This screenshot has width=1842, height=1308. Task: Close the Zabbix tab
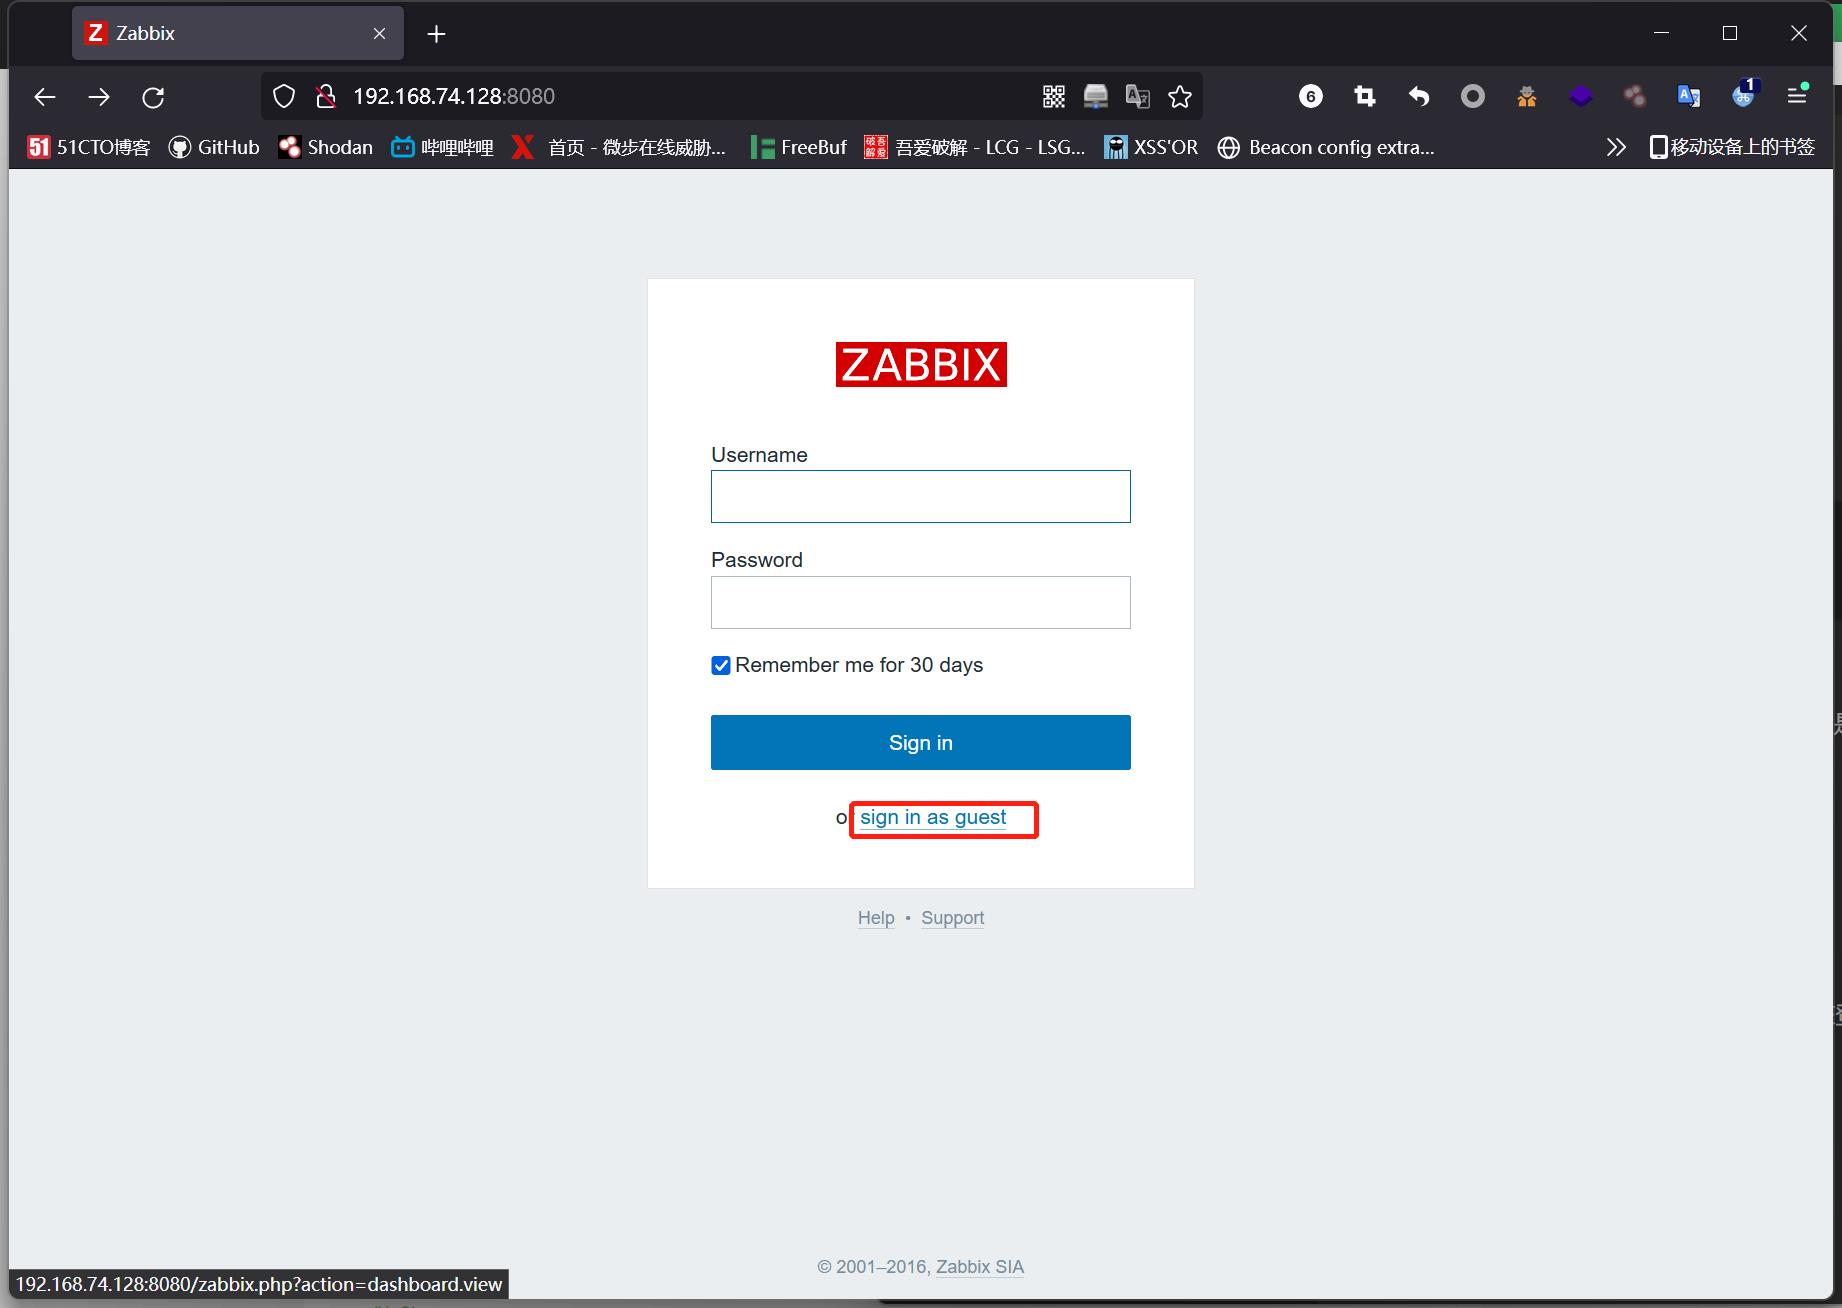[379, 34]
